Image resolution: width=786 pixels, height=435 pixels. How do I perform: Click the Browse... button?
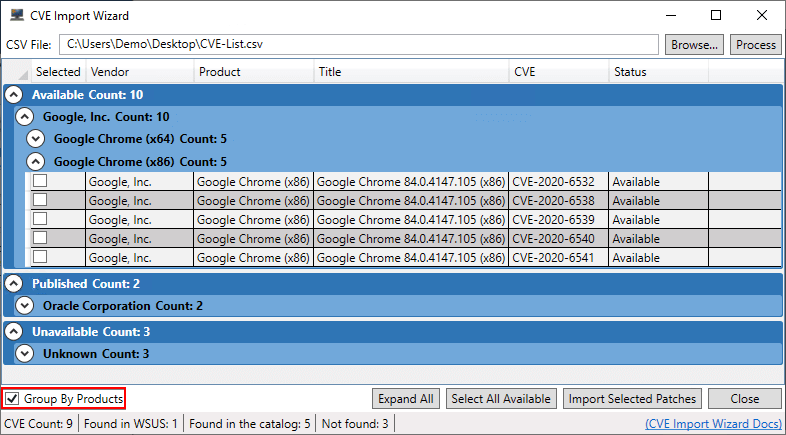pos(694,45)
